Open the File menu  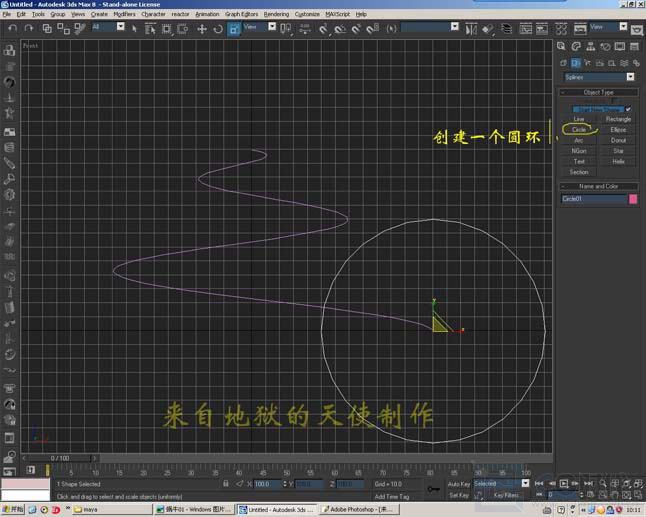[x=7, y=14]
